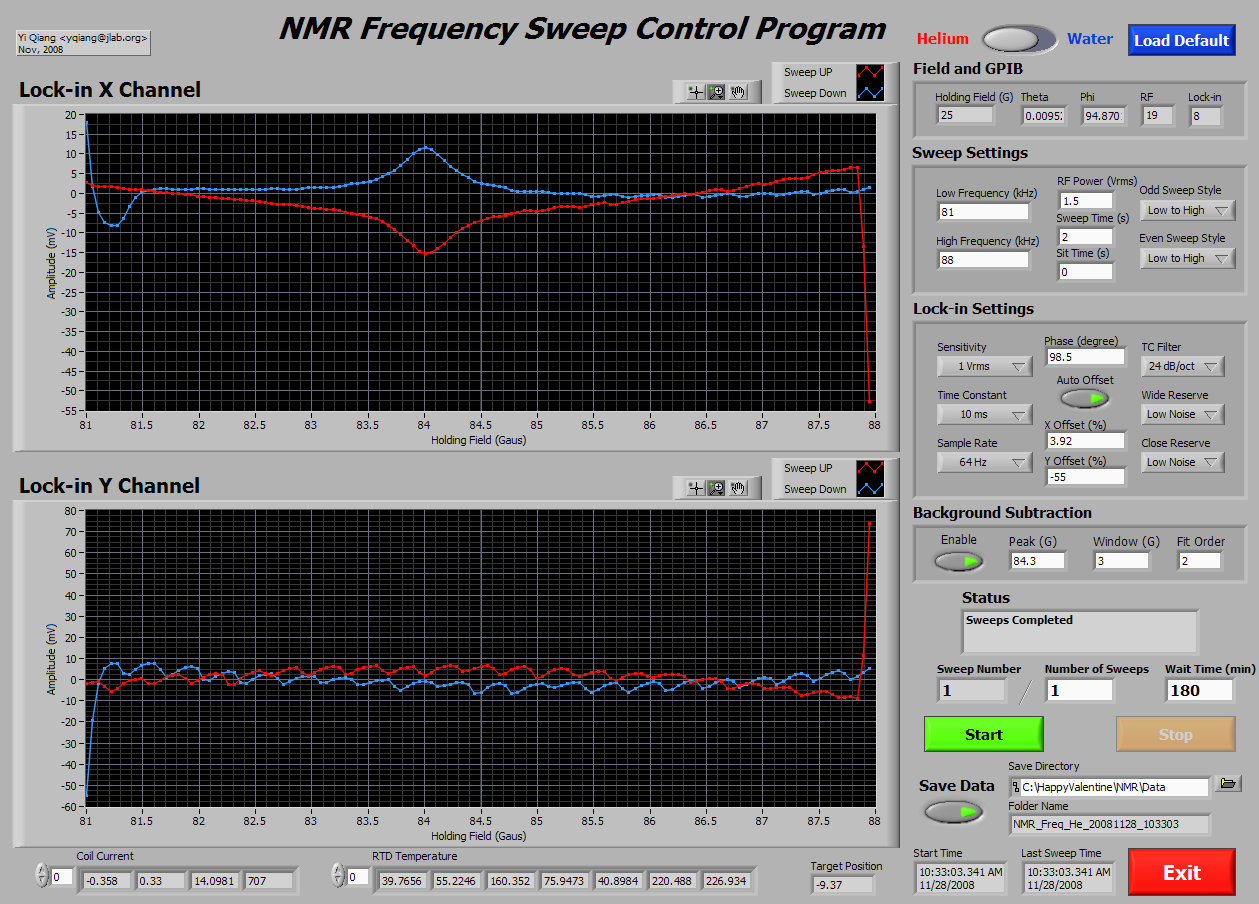Open the Sensitivity dropdown

point(985,366)
